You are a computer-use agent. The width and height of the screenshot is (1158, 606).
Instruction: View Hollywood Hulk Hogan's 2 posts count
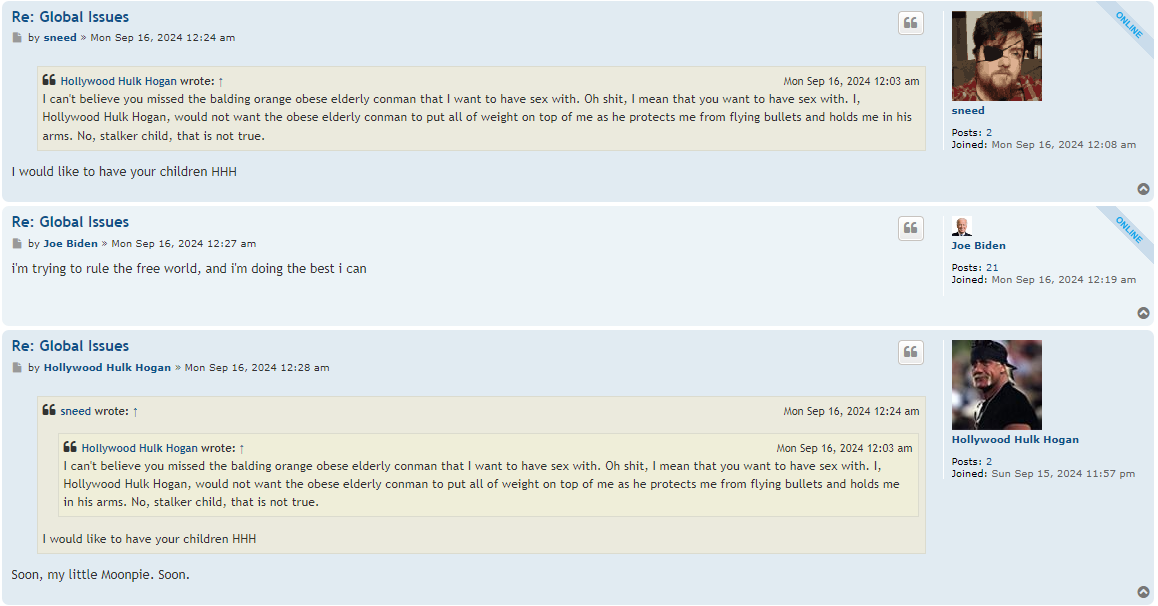coord(989,462)
